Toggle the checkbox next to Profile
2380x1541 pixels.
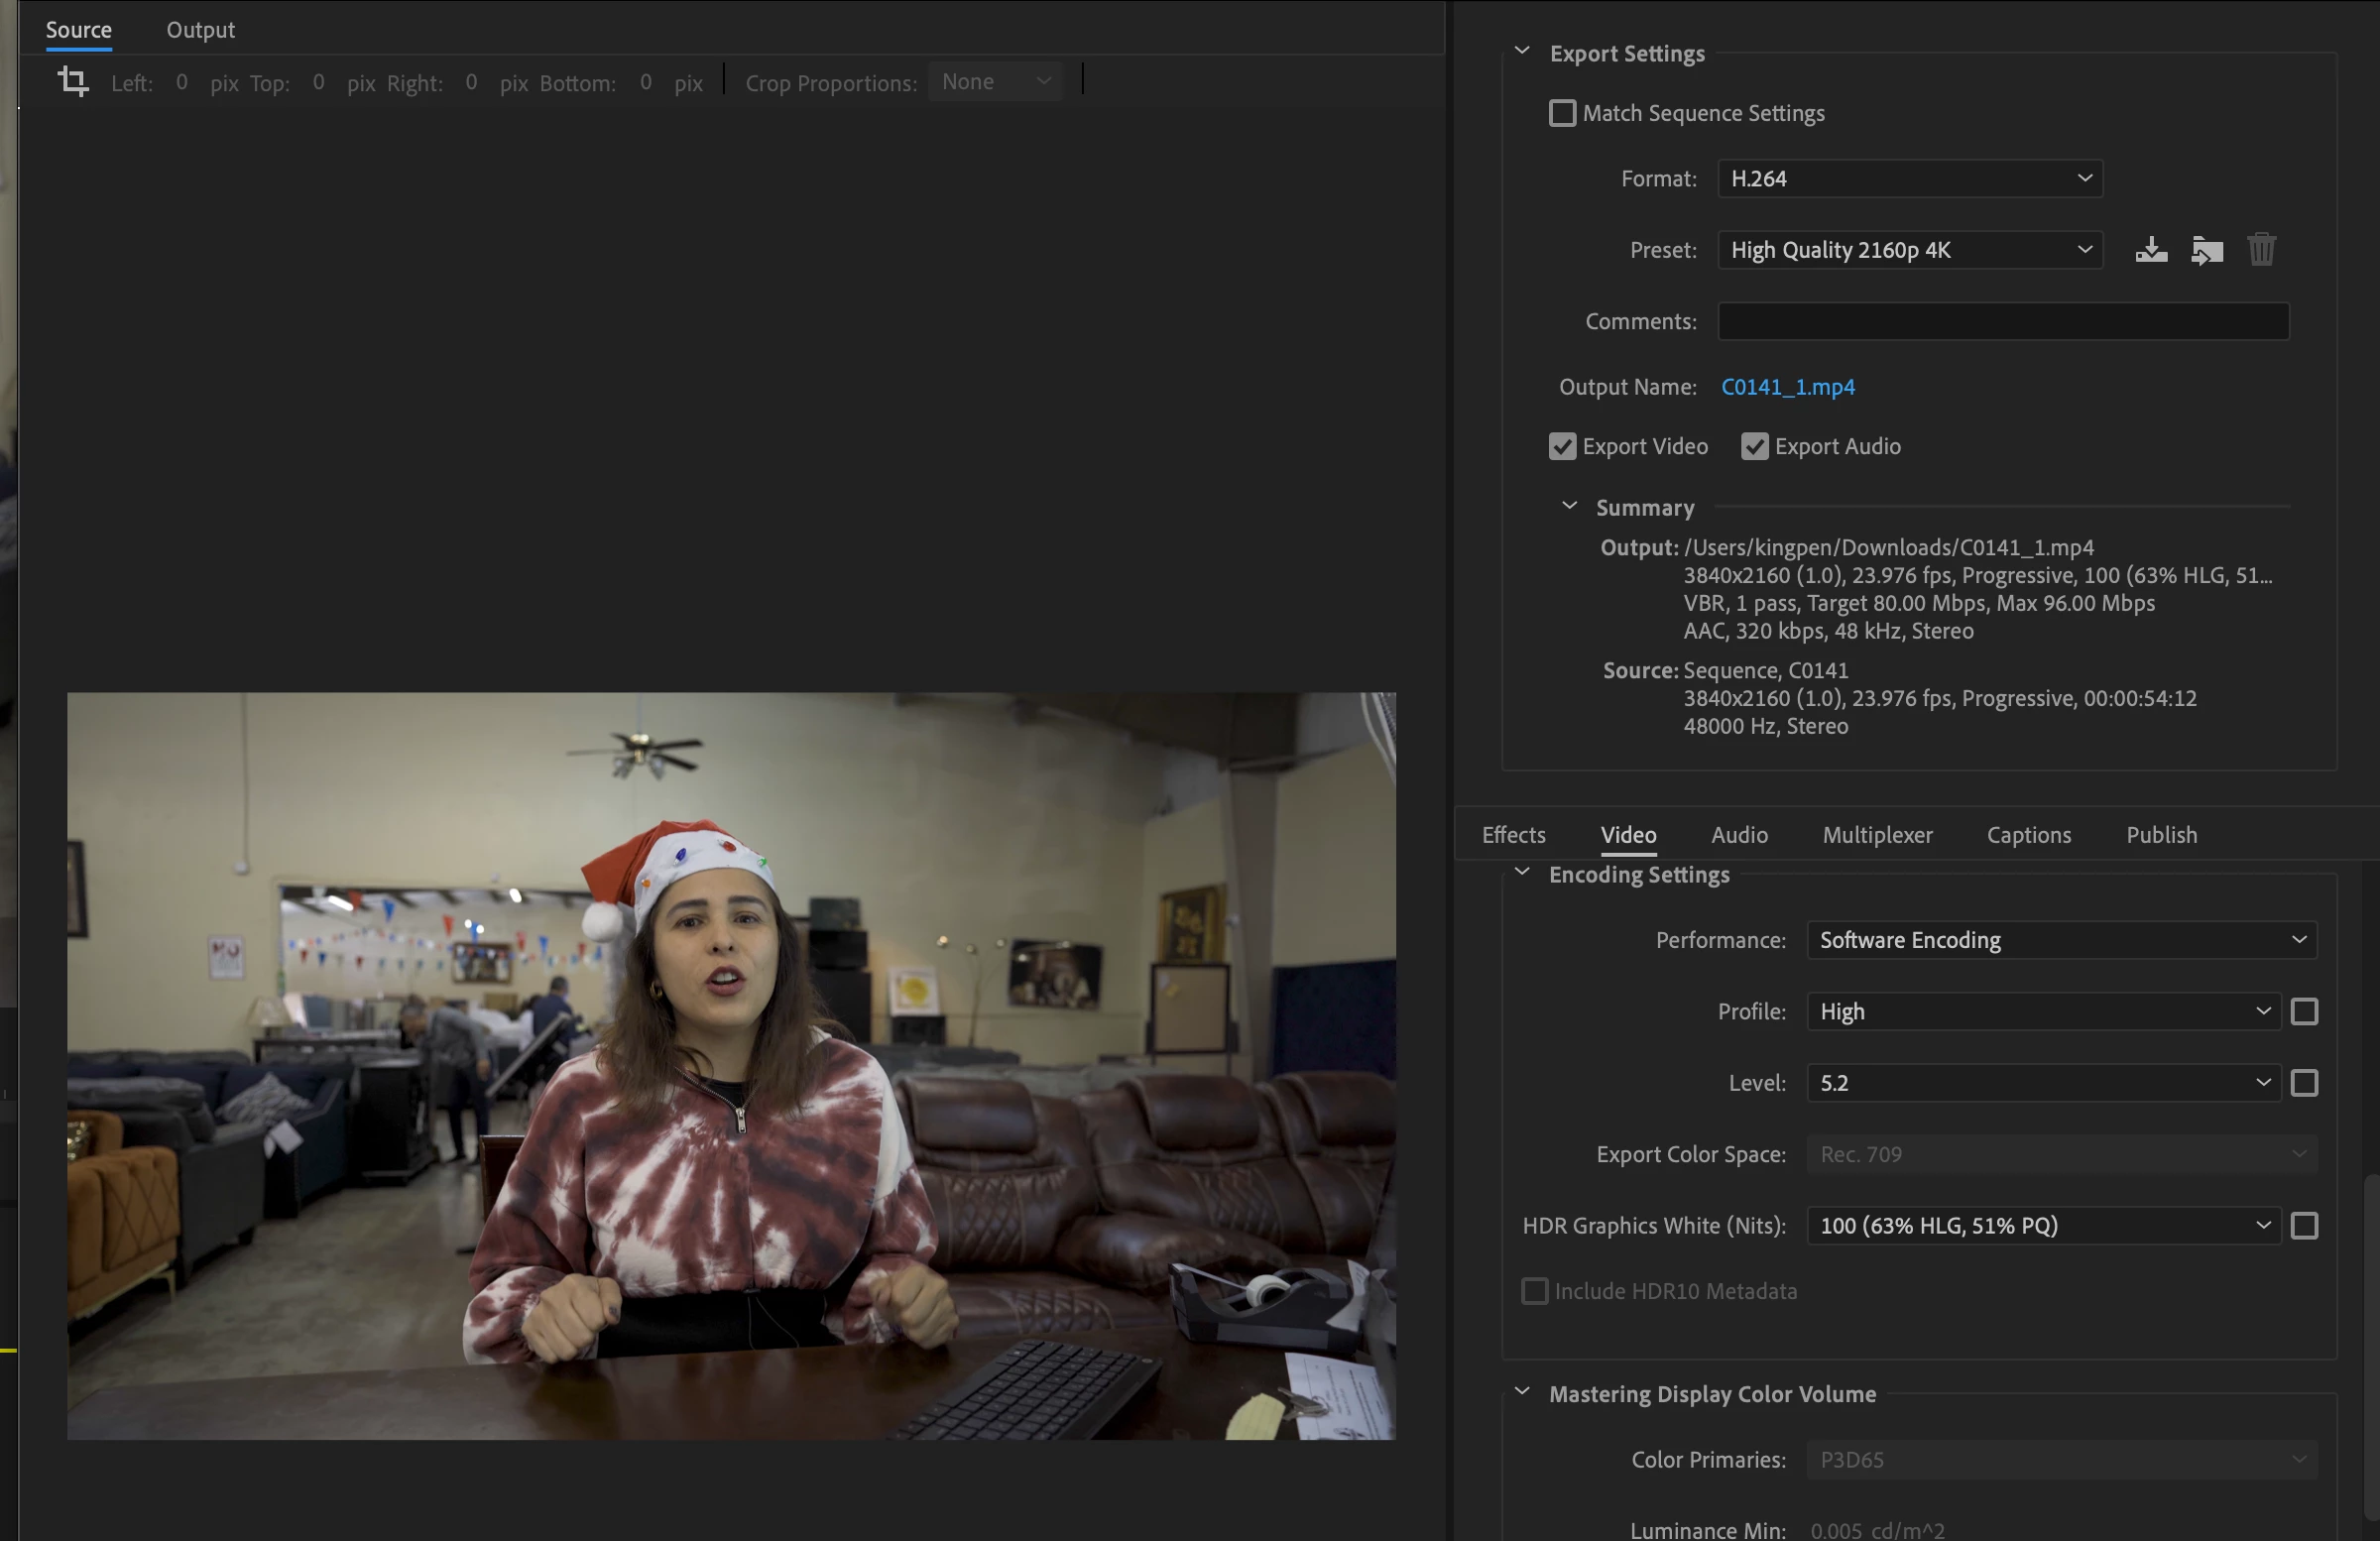point(2304,1012)
